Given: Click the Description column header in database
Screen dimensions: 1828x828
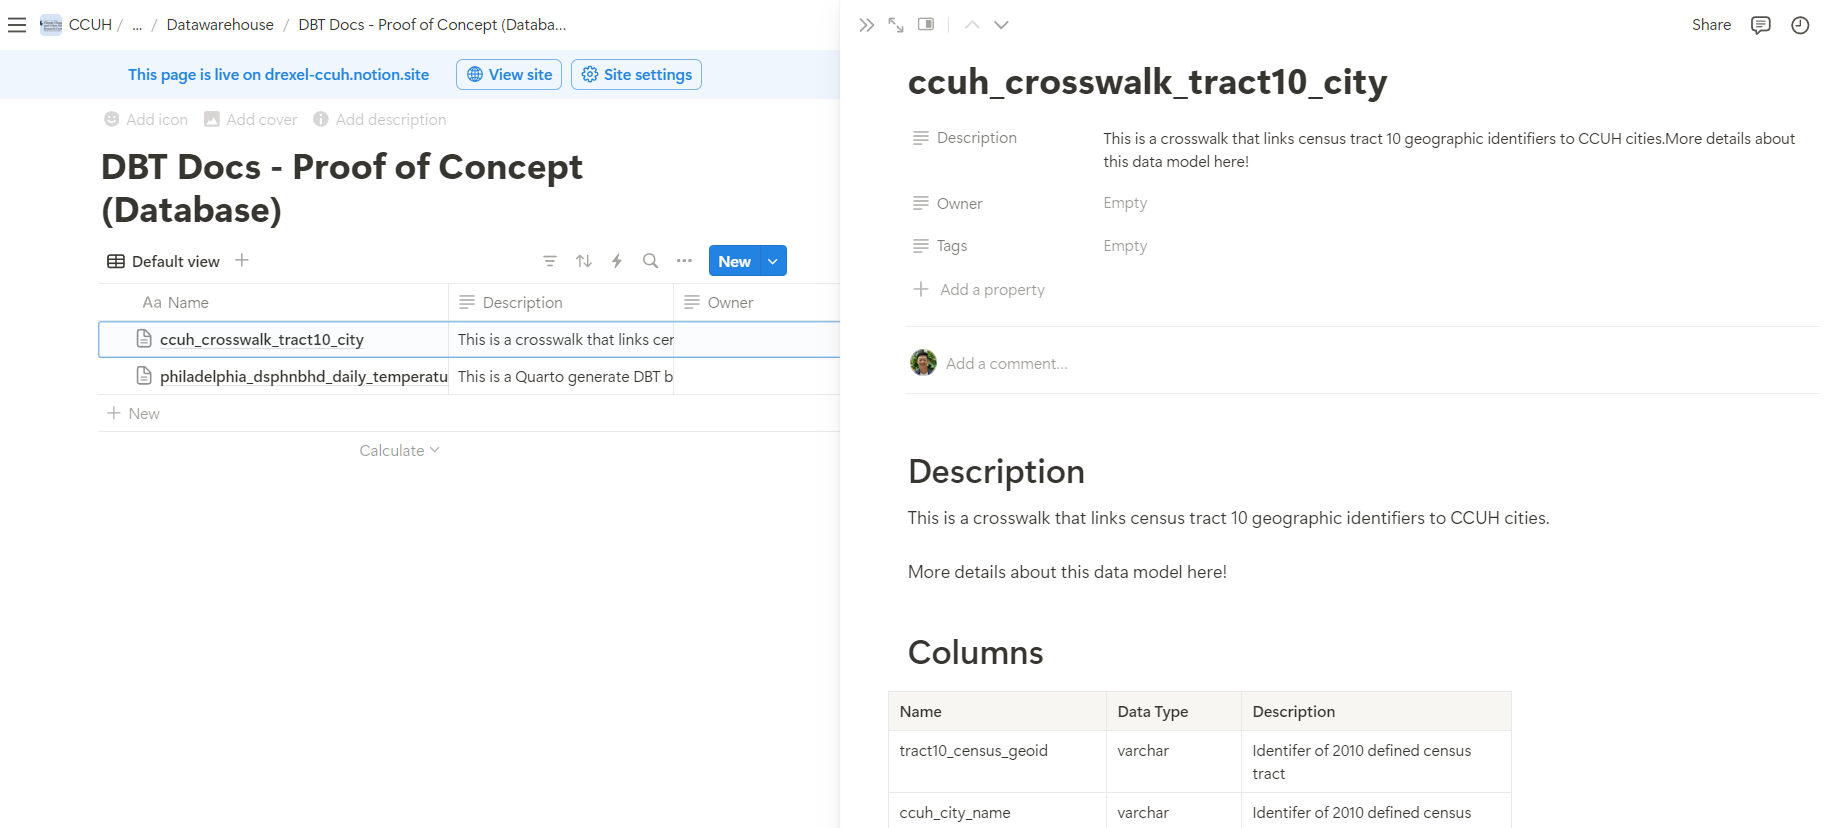Looking at the screenshot, I should (x=561, y=302).
